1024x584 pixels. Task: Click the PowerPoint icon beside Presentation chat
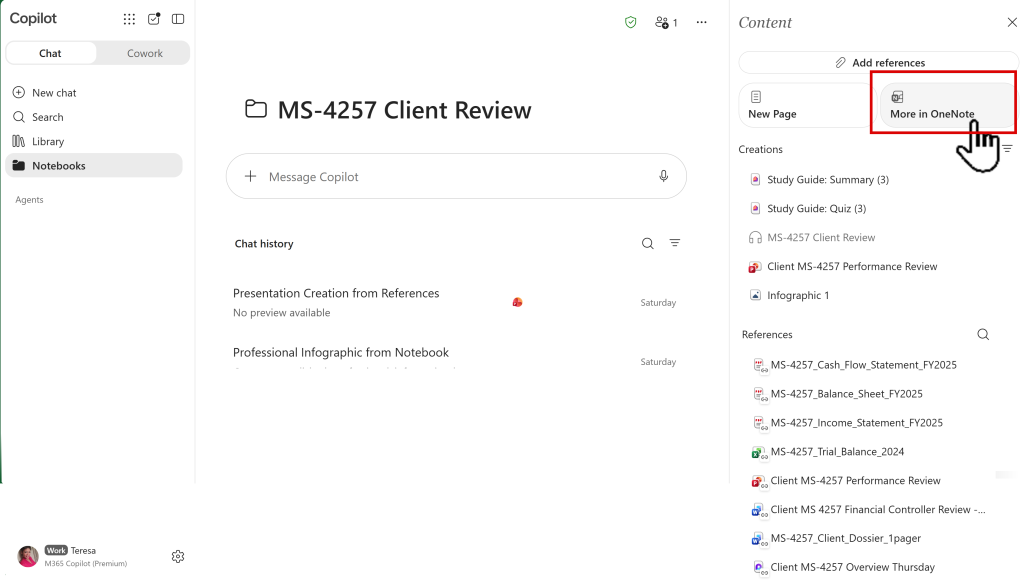[517, 302]
